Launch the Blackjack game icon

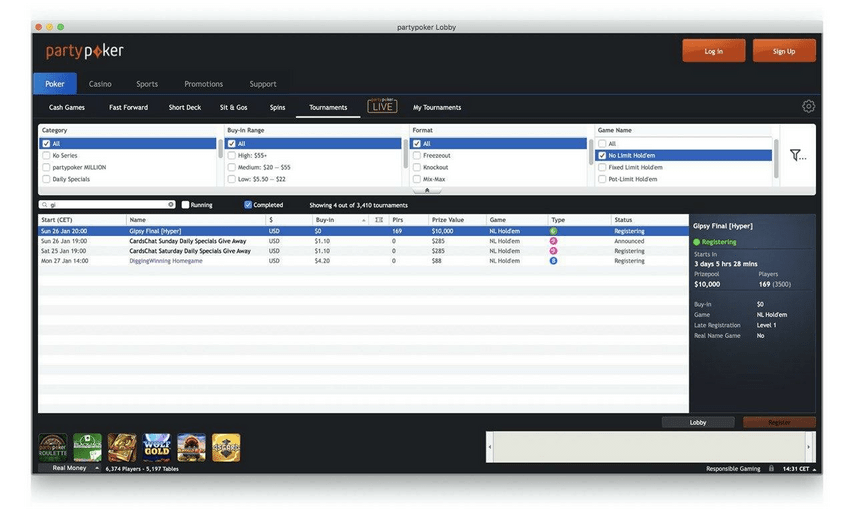click(x=87, y=447)
